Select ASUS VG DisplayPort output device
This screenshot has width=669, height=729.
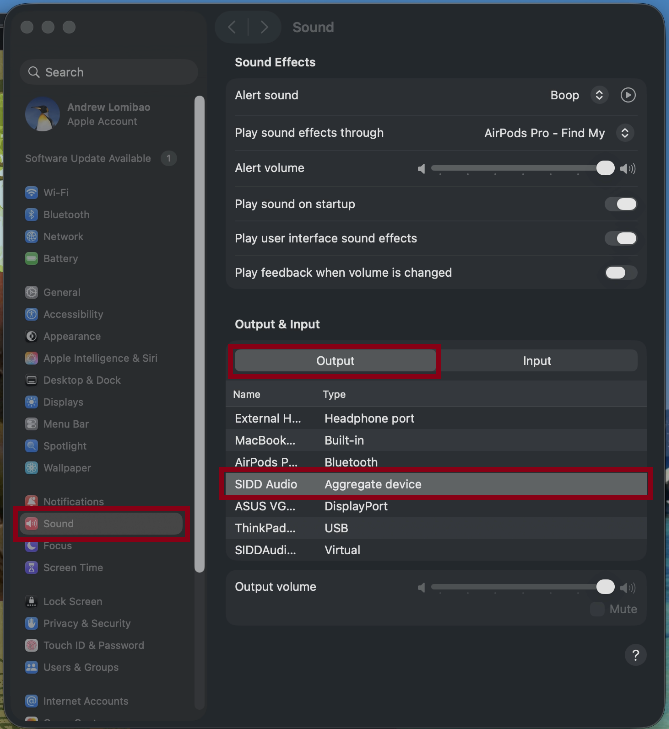437,506
